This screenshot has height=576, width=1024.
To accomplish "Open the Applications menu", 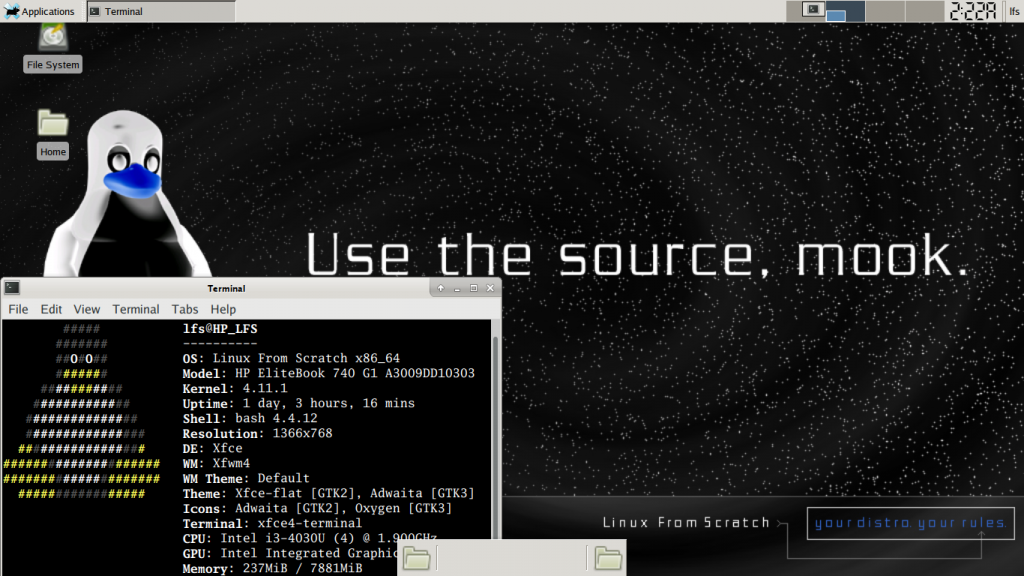I will coord(39,11).
